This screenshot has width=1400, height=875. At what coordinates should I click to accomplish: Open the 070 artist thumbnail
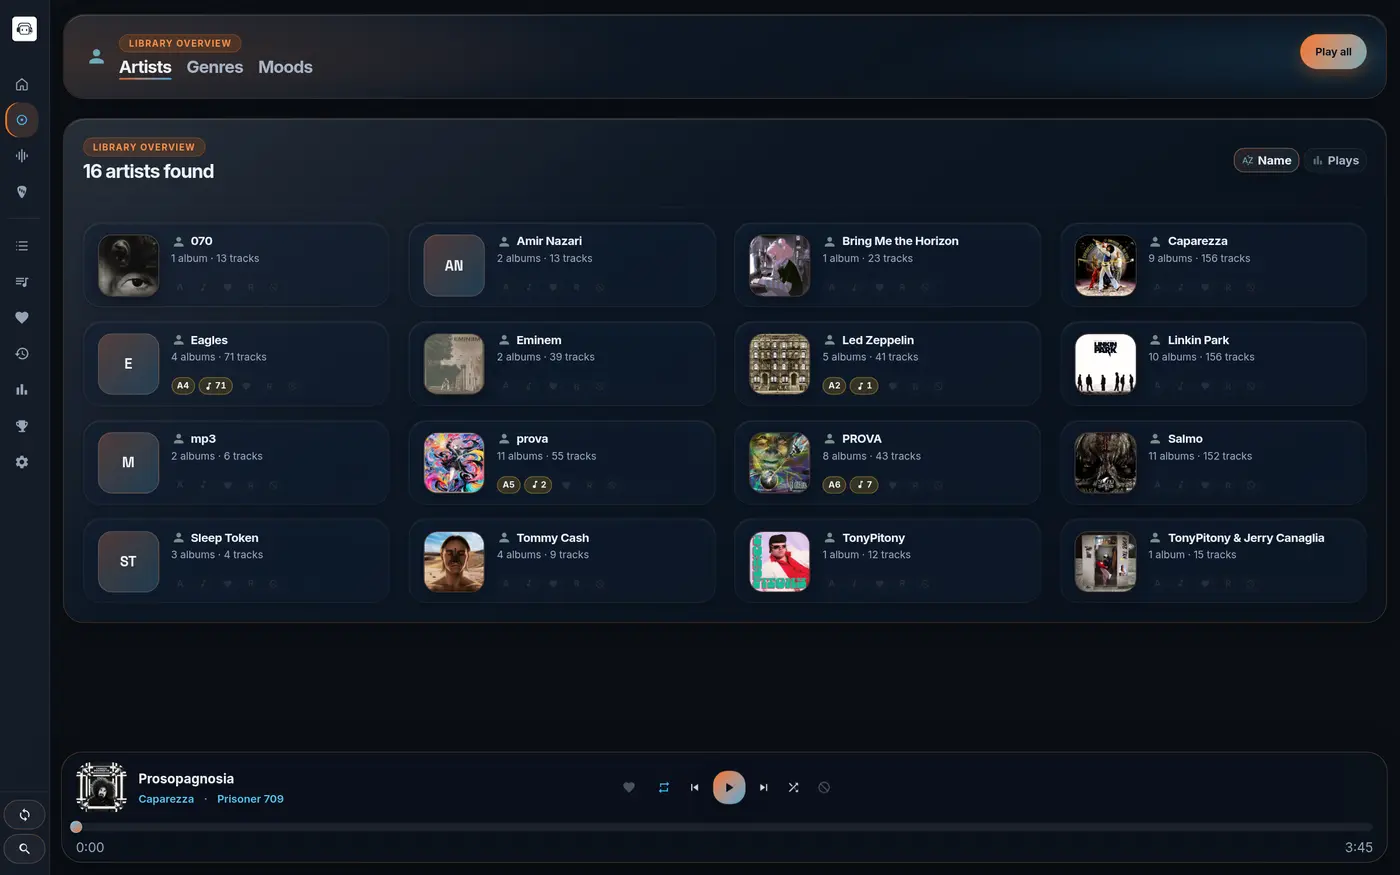click(x=128, y=265)
